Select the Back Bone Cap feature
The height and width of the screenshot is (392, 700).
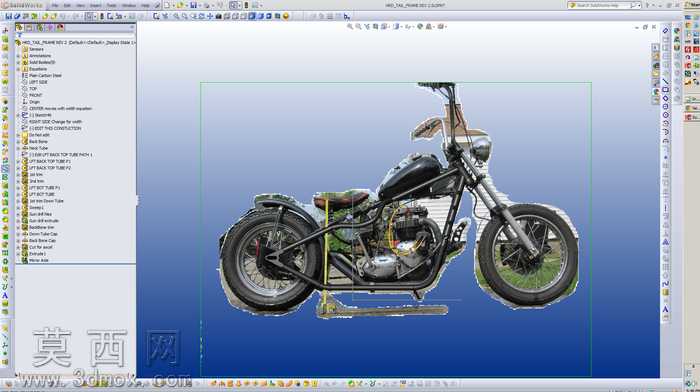coord(42,241)
